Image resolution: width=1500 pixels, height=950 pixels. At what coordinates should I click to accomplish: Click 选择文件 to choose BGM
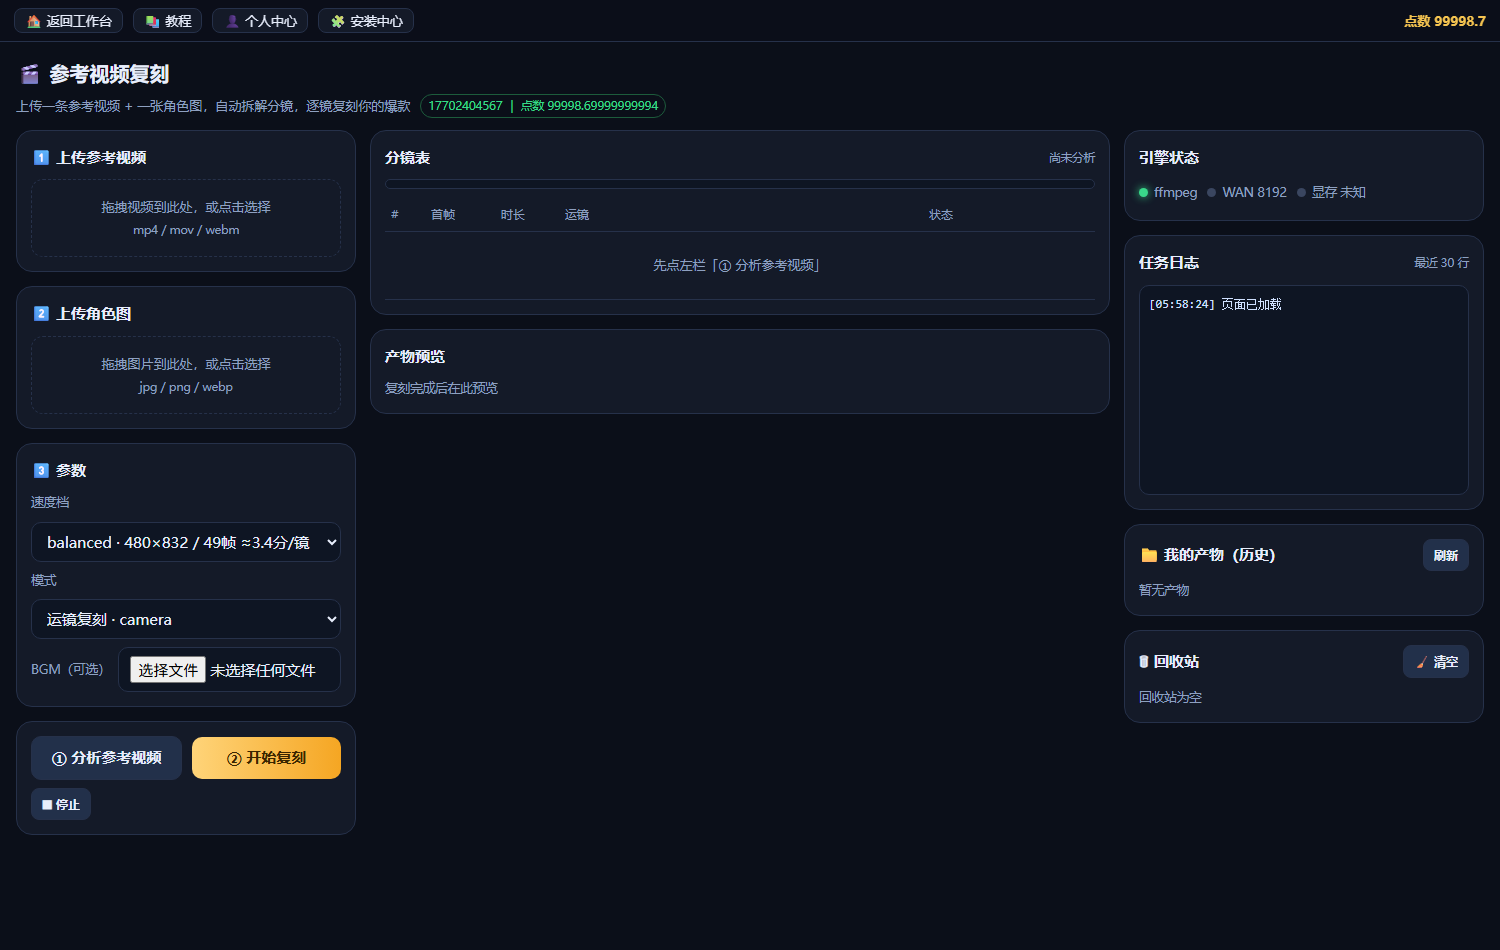[x=168, y=670]
